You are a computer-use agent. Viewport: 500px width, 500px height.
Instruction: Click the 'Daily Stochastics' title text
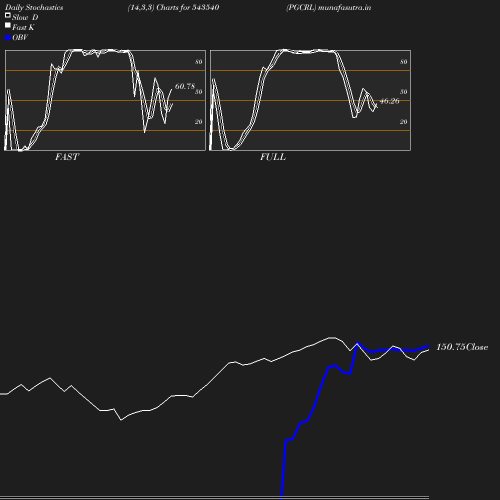(34, 8)
